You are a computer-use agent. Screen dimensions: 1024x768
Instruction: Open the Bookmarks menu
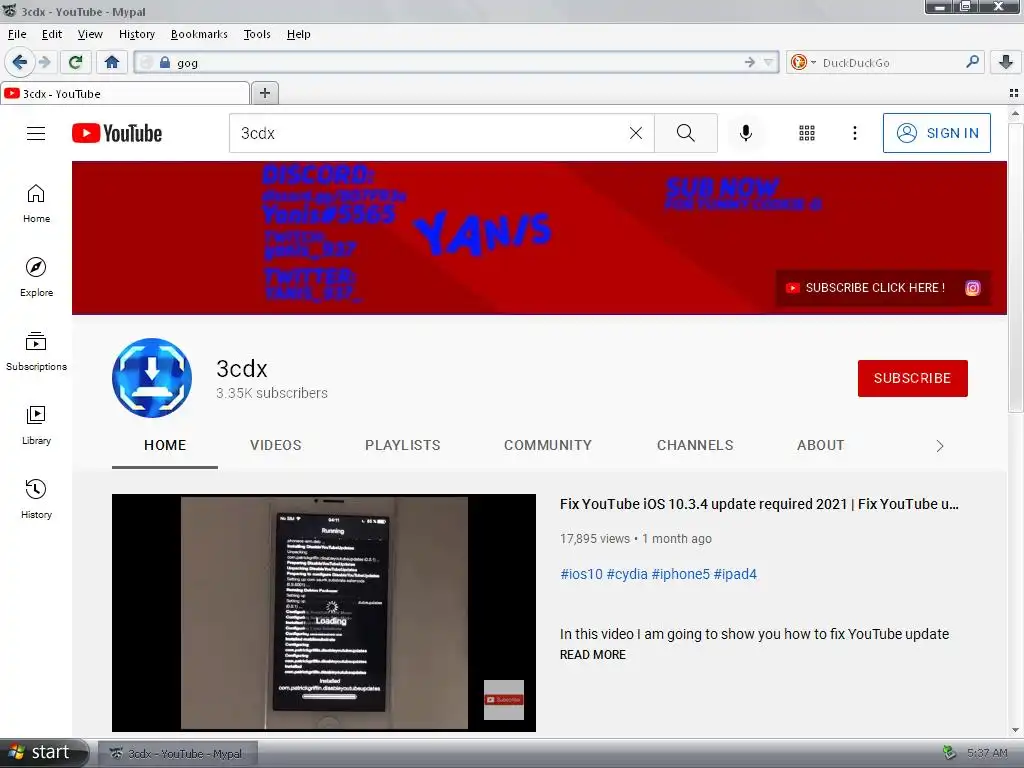[199, 34]
